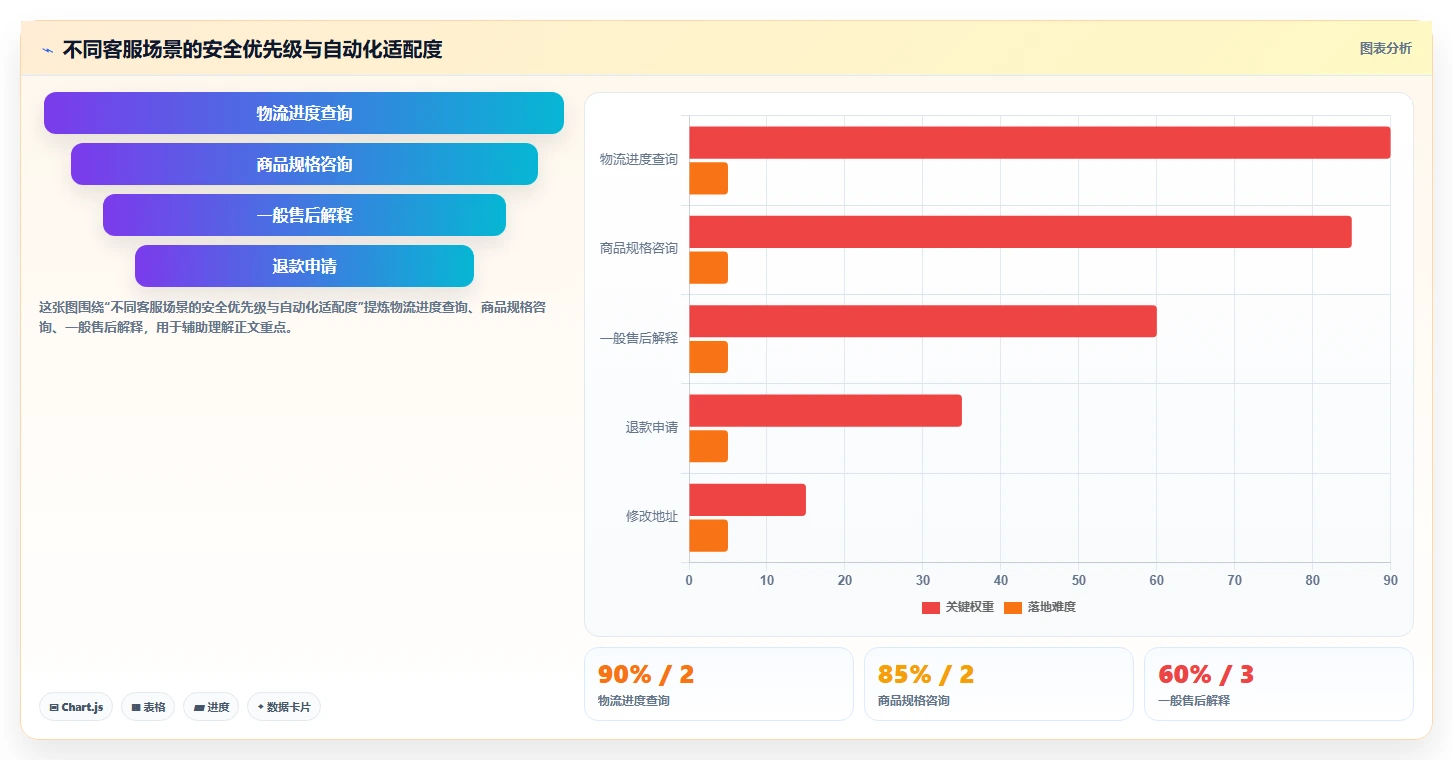Toggle the 关键权重 legend red swatch
The height and width of the screenshot is (760, 1453).
931,608
